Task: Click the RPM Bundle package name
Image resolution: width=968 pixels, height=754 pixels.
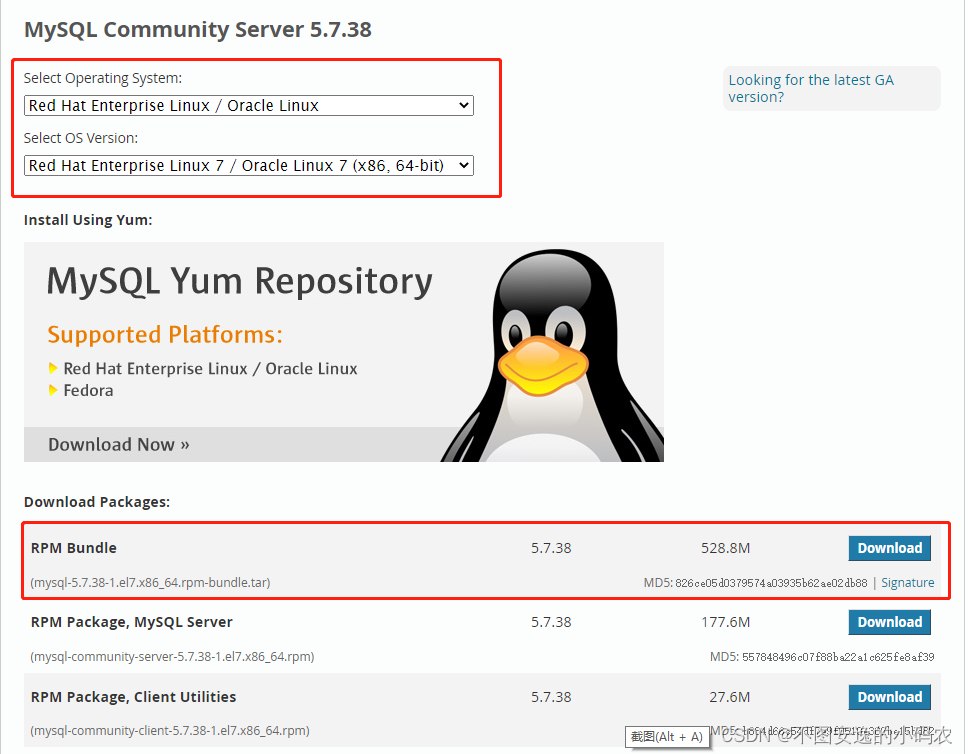Action: (73, 548)
